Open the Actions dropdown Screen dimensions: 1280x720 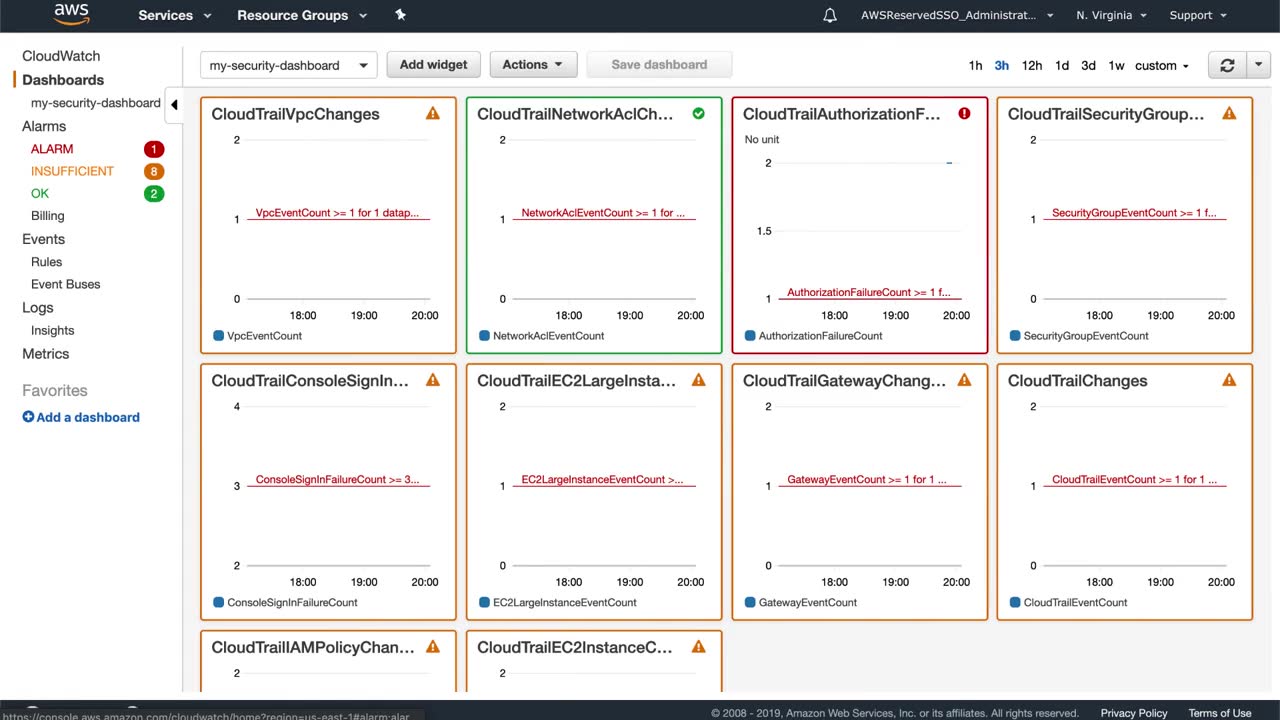pos(533,65)
